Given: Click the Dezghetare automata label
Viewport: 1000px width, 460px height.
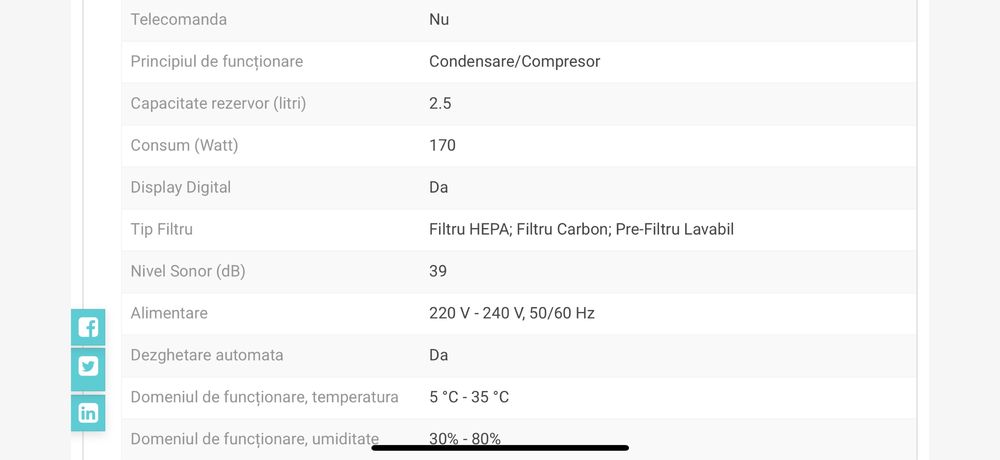Looking at the screenshot, I should (x=207, y=355).
